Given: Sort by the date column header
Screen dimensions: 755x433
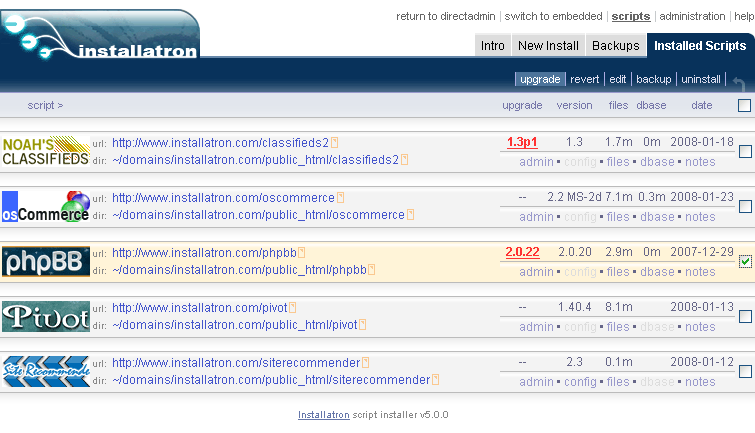Looking at the screenshot, I should point(702,105).
